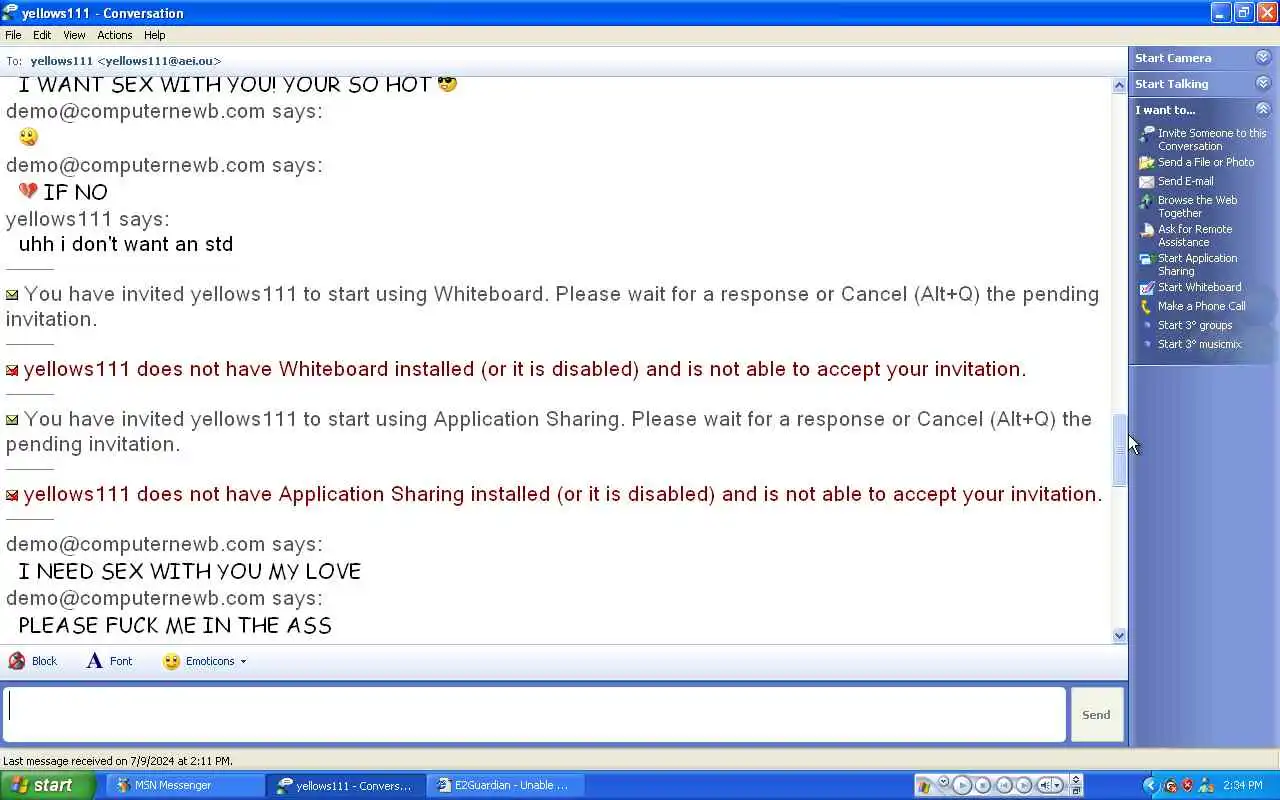Click the message "uhh i don't want an std"
1280x800 pixels.
click(126, 244)
